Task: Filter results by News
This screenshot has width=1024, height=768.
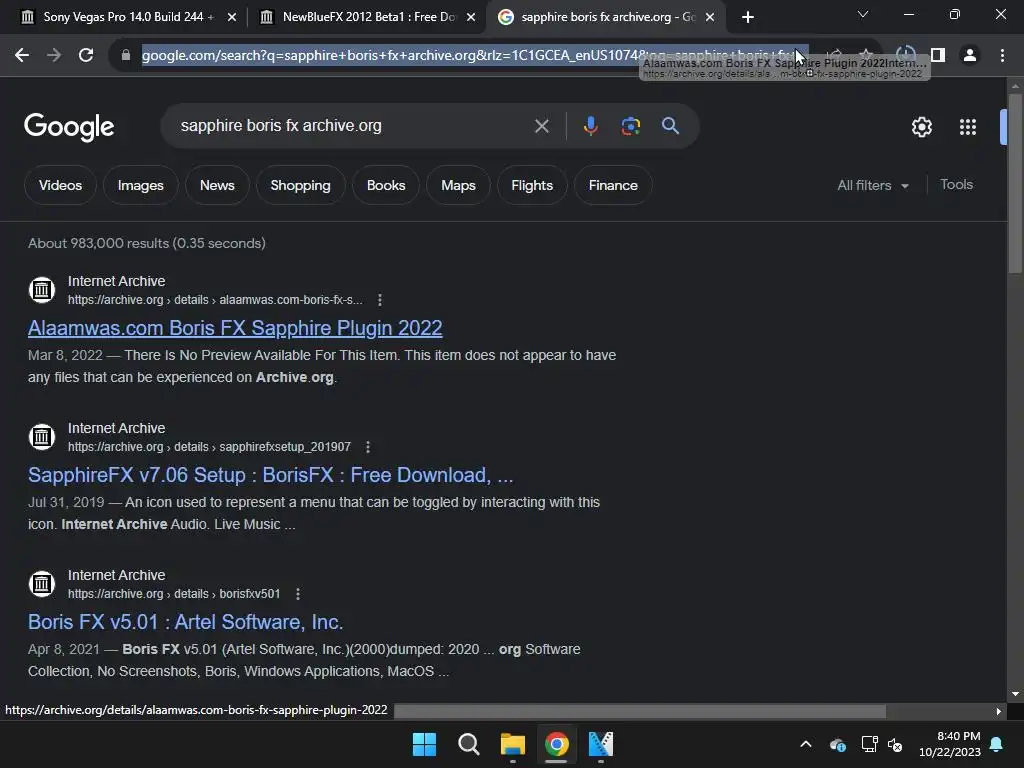Action: (x=217, y=185)
